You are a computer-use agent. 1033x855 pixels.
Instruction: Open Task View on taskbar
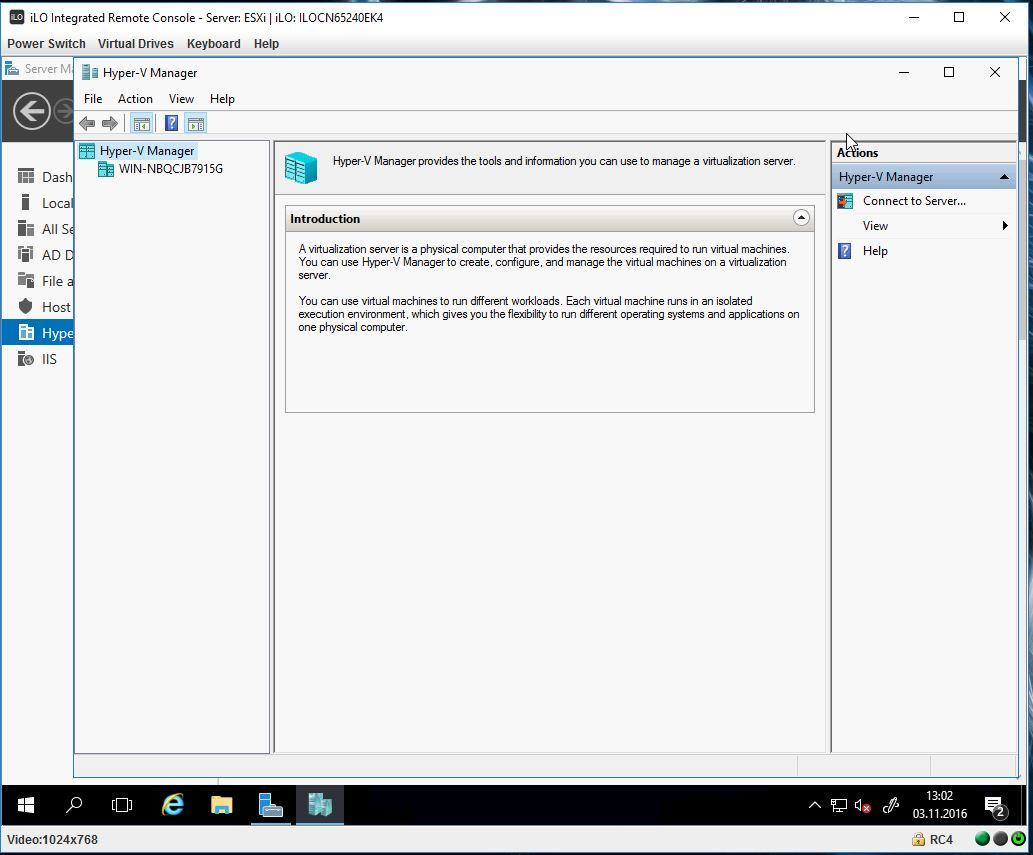(122, 805)
